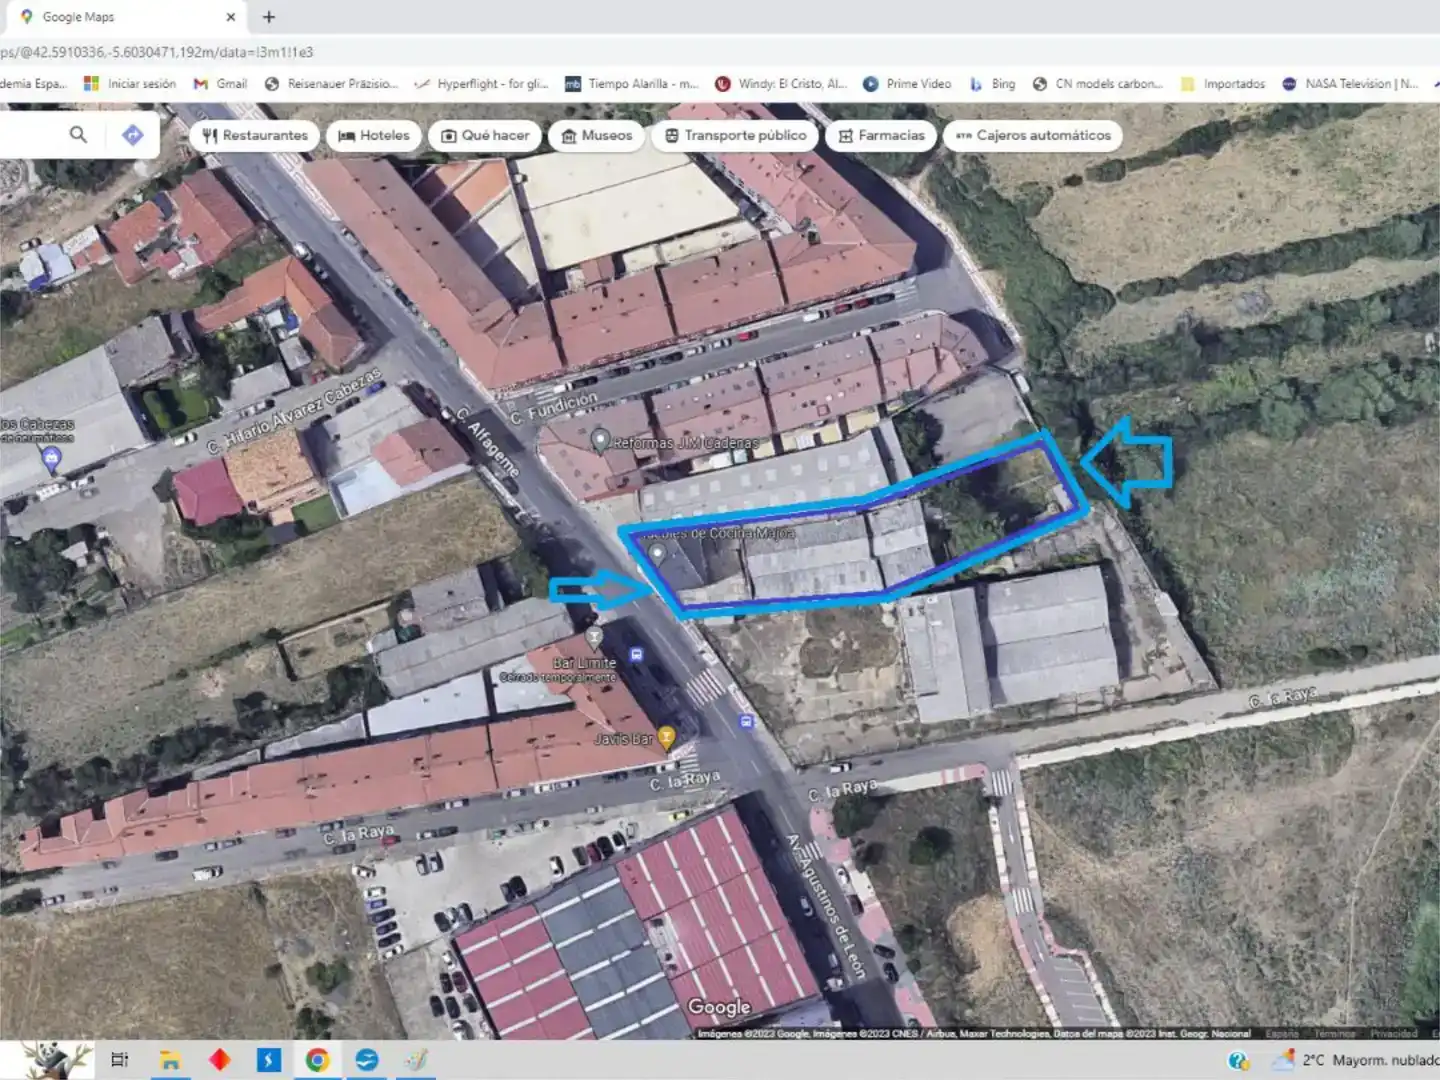Open Task View in the taskbar
This screenshot has width=1440, height=1080.
click(120, 1060)
